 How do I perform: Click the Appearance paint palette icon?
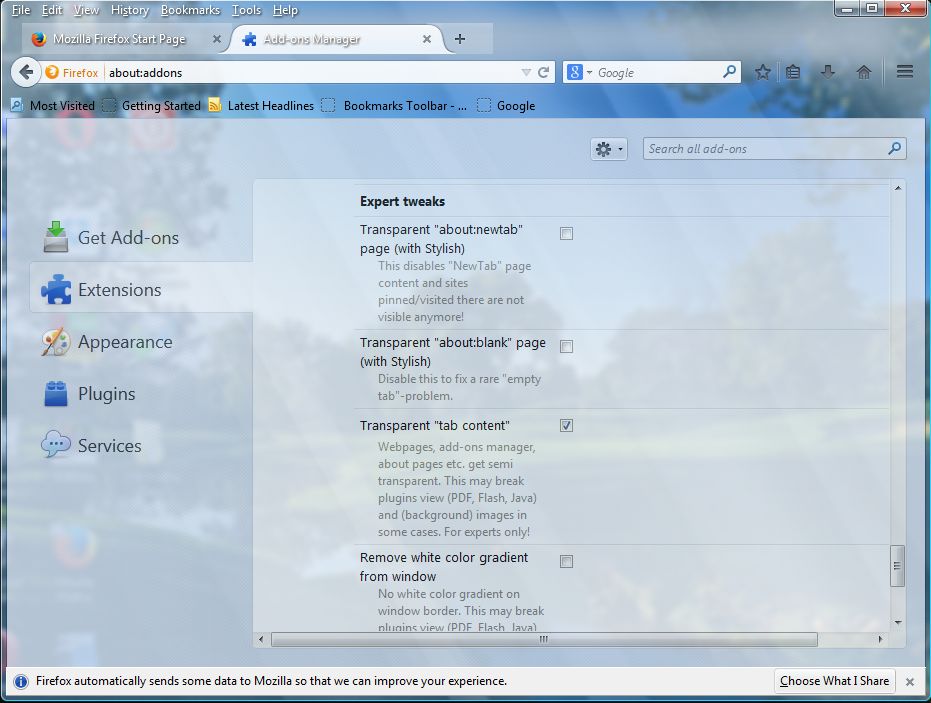click(56, 341)
